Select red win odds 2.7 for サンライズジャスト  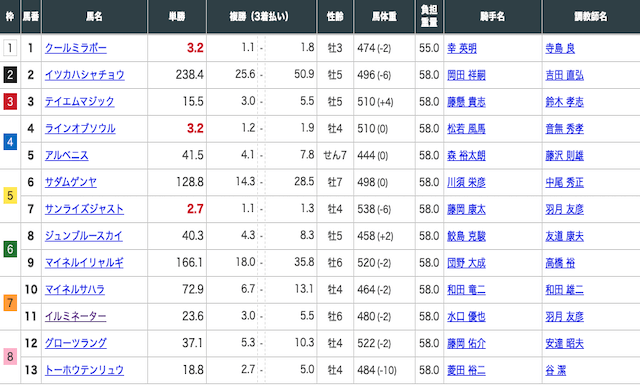coord(195,209)
